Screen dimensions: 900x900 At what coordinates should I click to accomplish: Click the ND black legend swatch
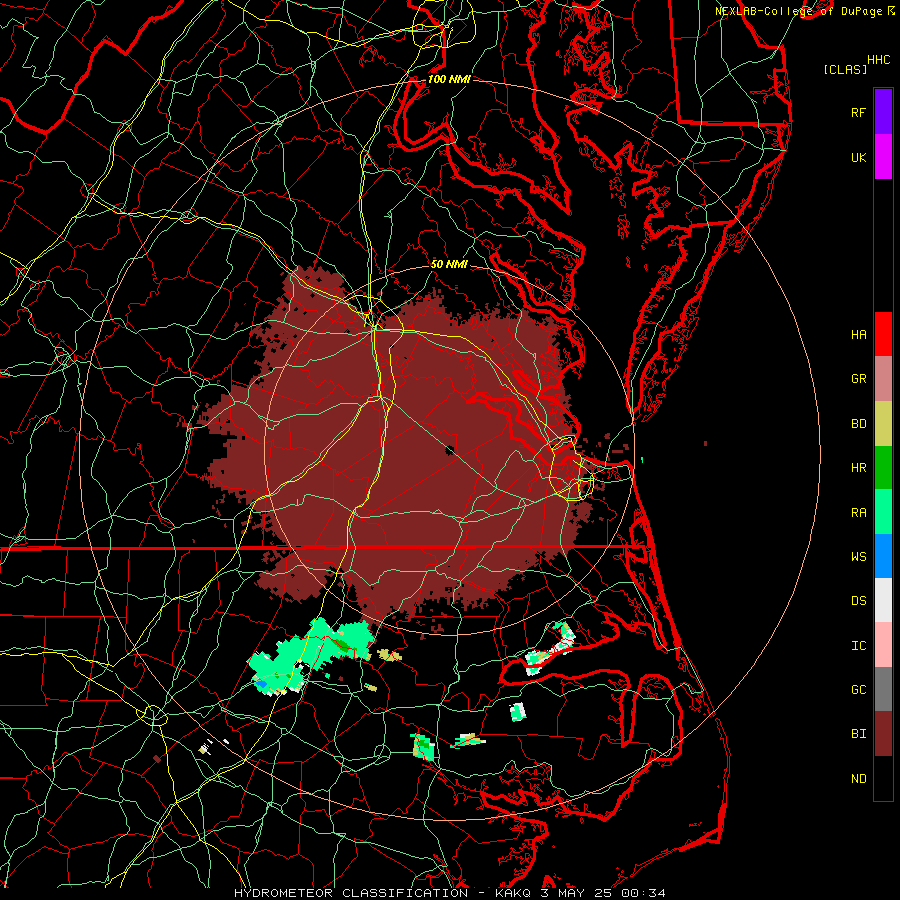coord(883,778)
